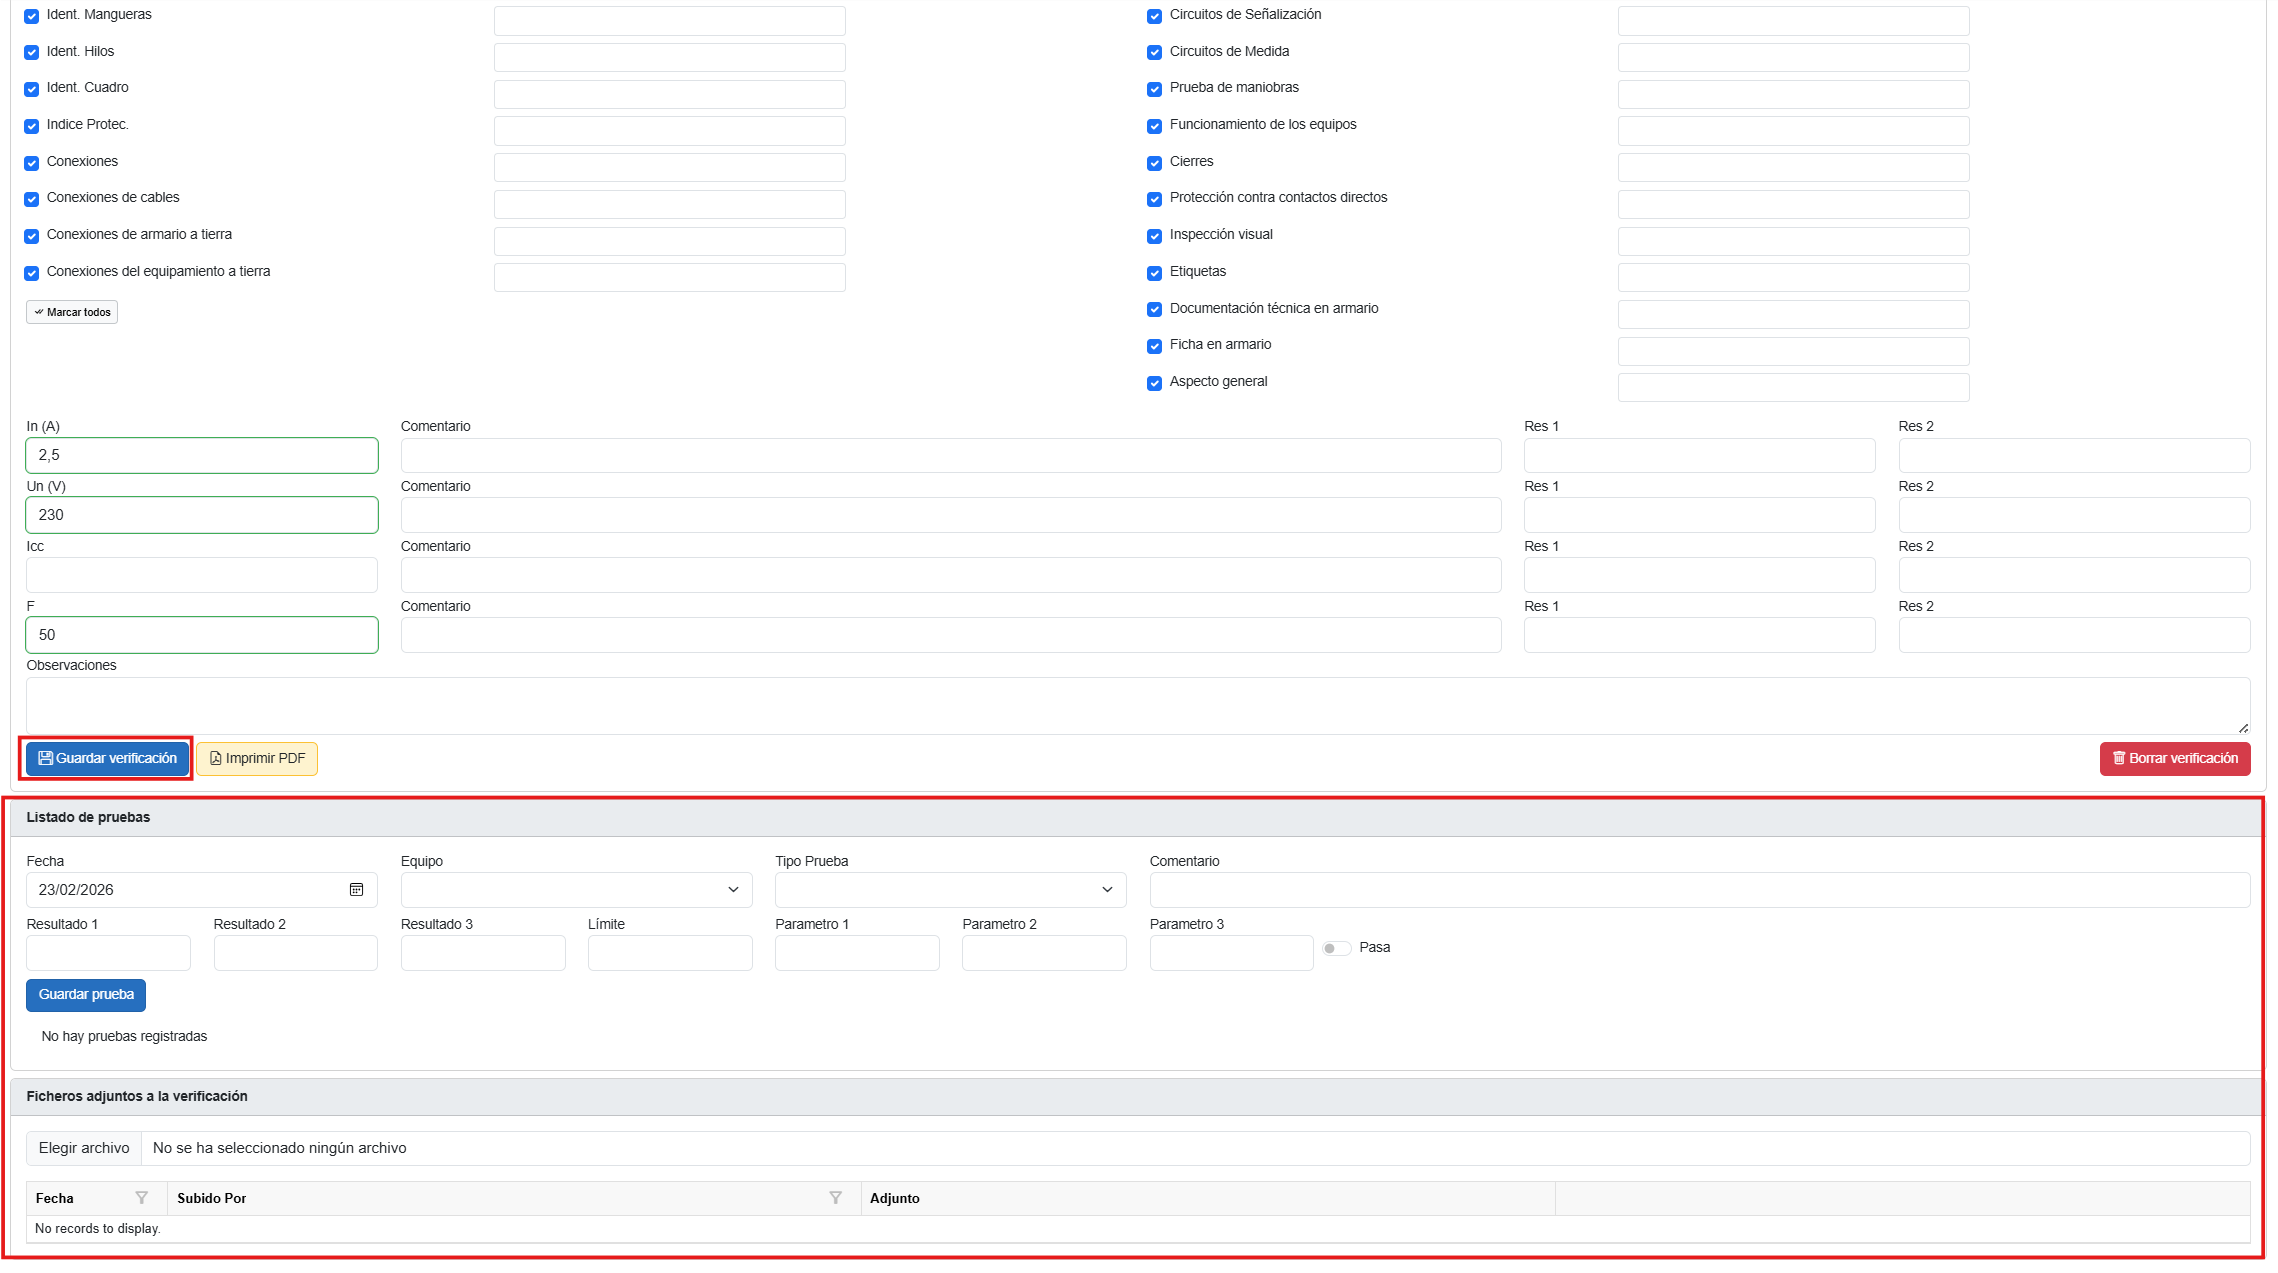
Task: Click Borrar verificación trash button
Action: 2174,758
